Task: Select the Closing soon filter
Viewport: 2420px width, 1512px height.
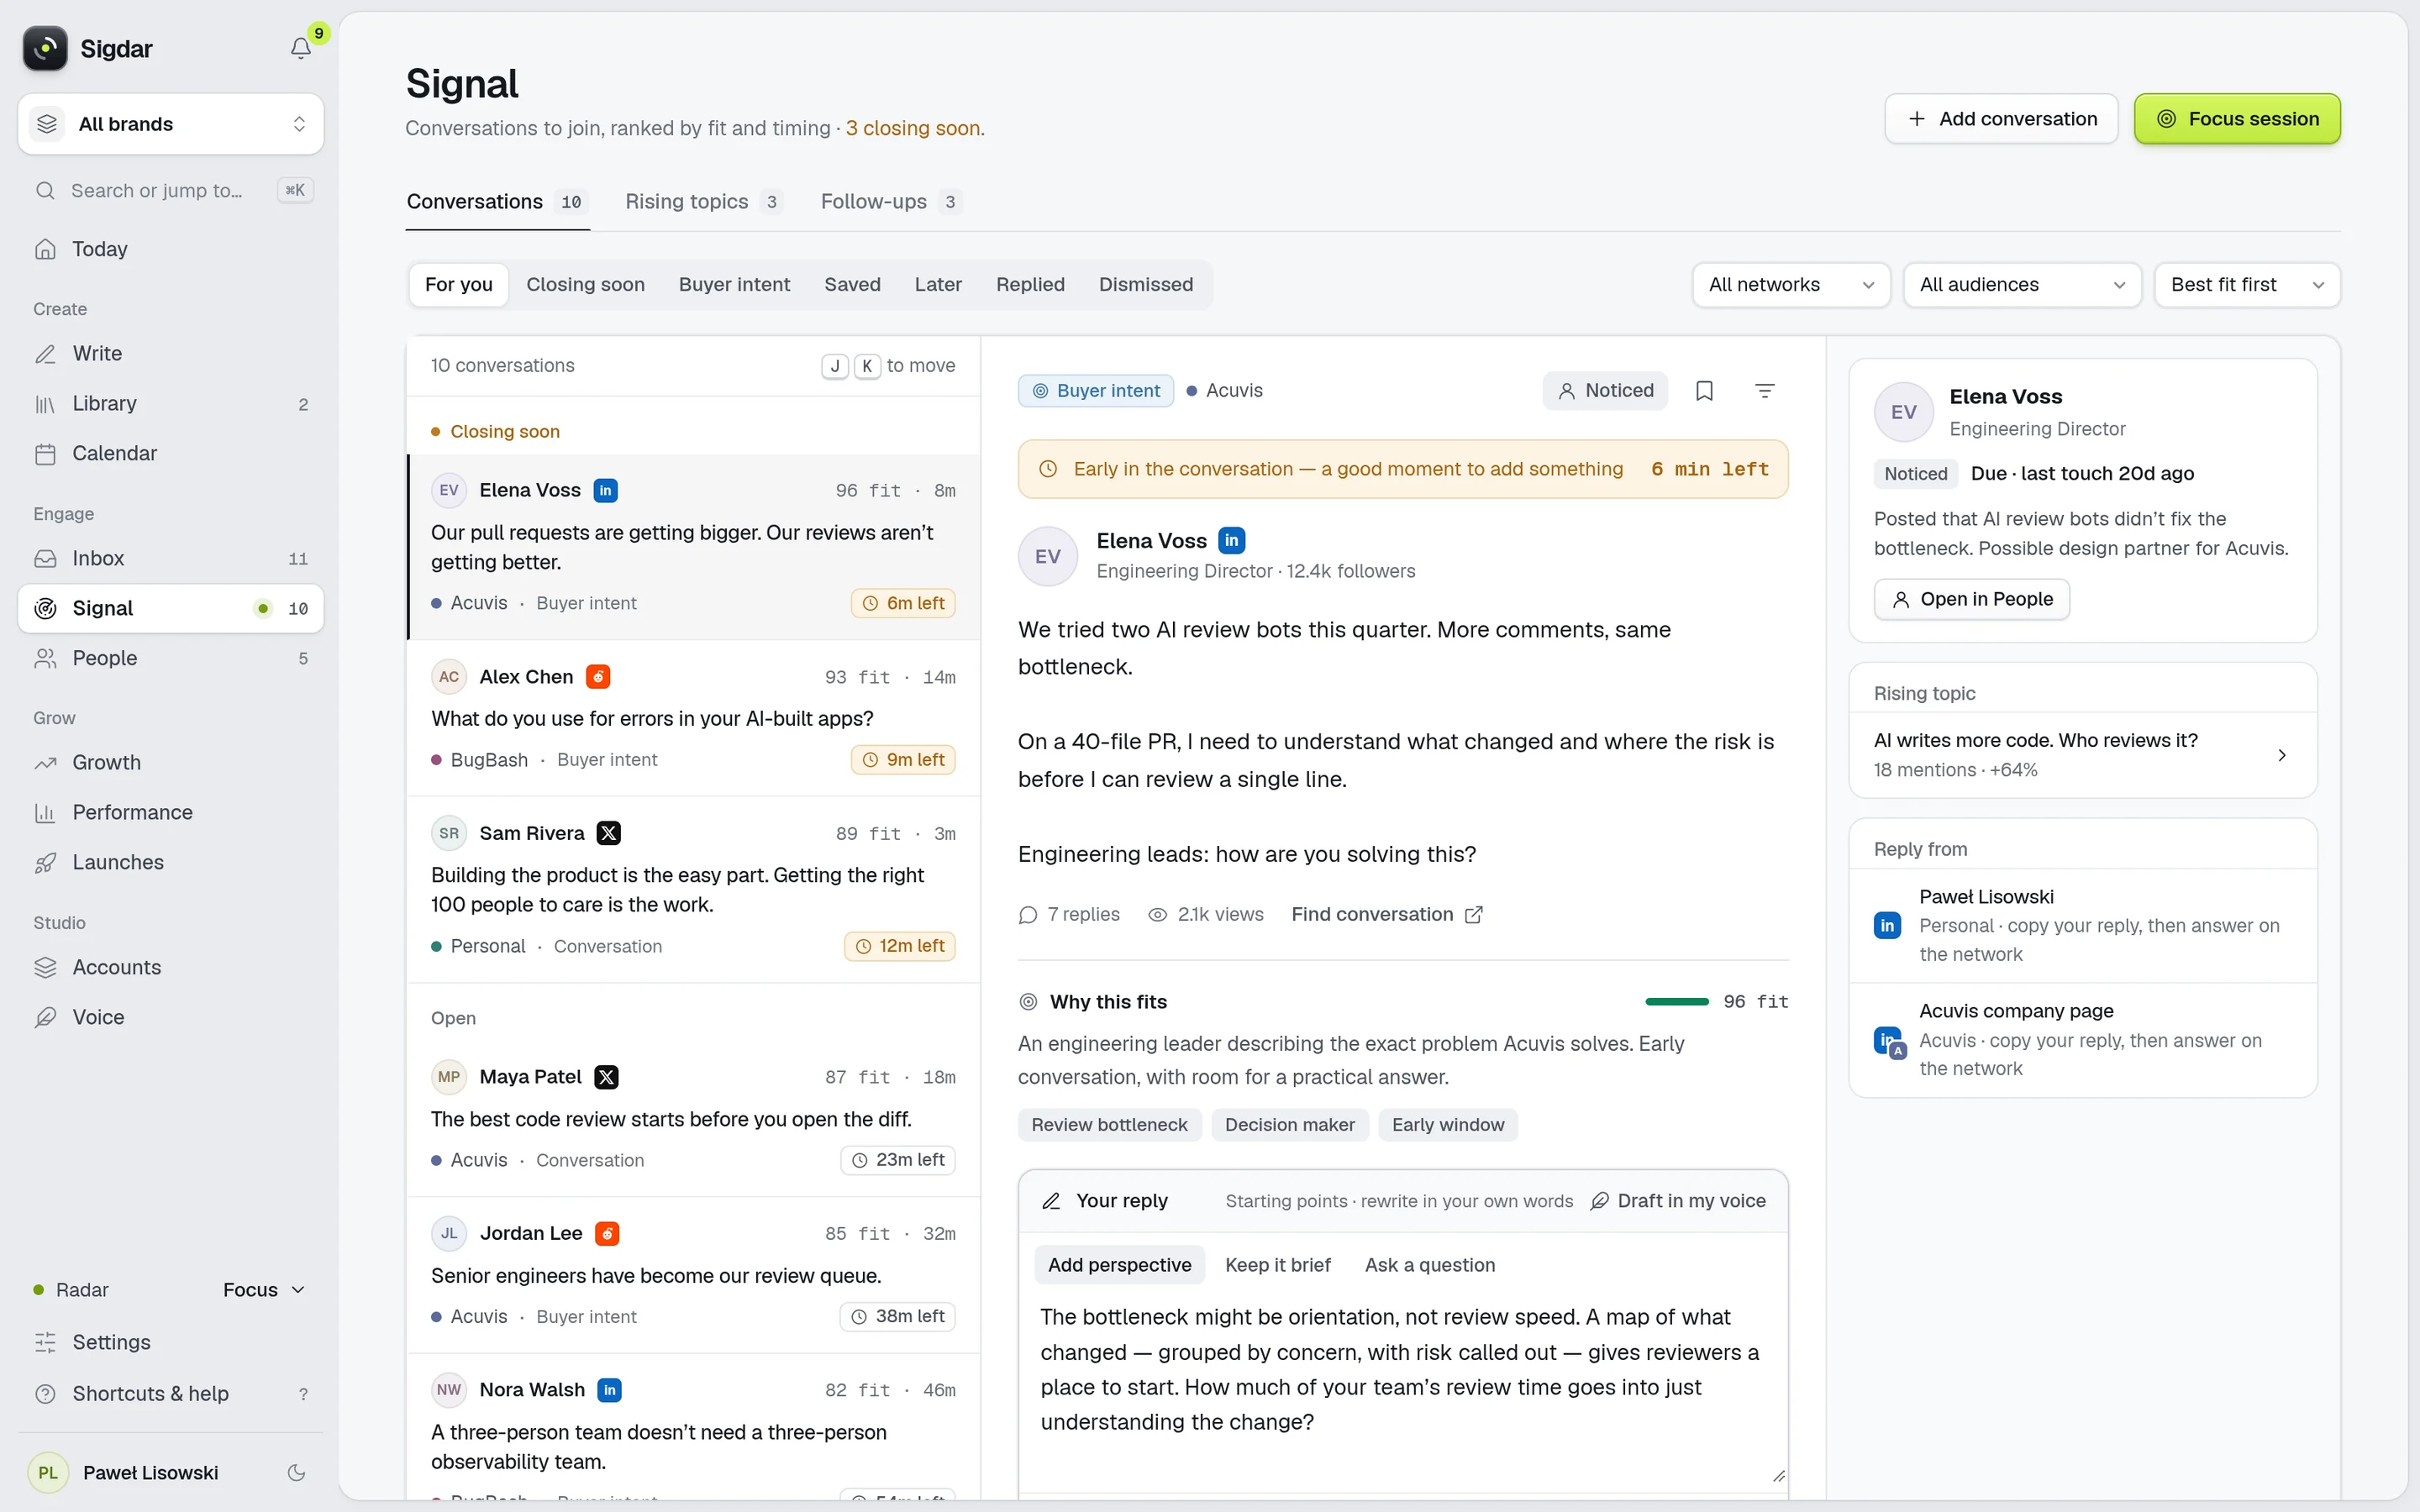Action: coord(585,285)
